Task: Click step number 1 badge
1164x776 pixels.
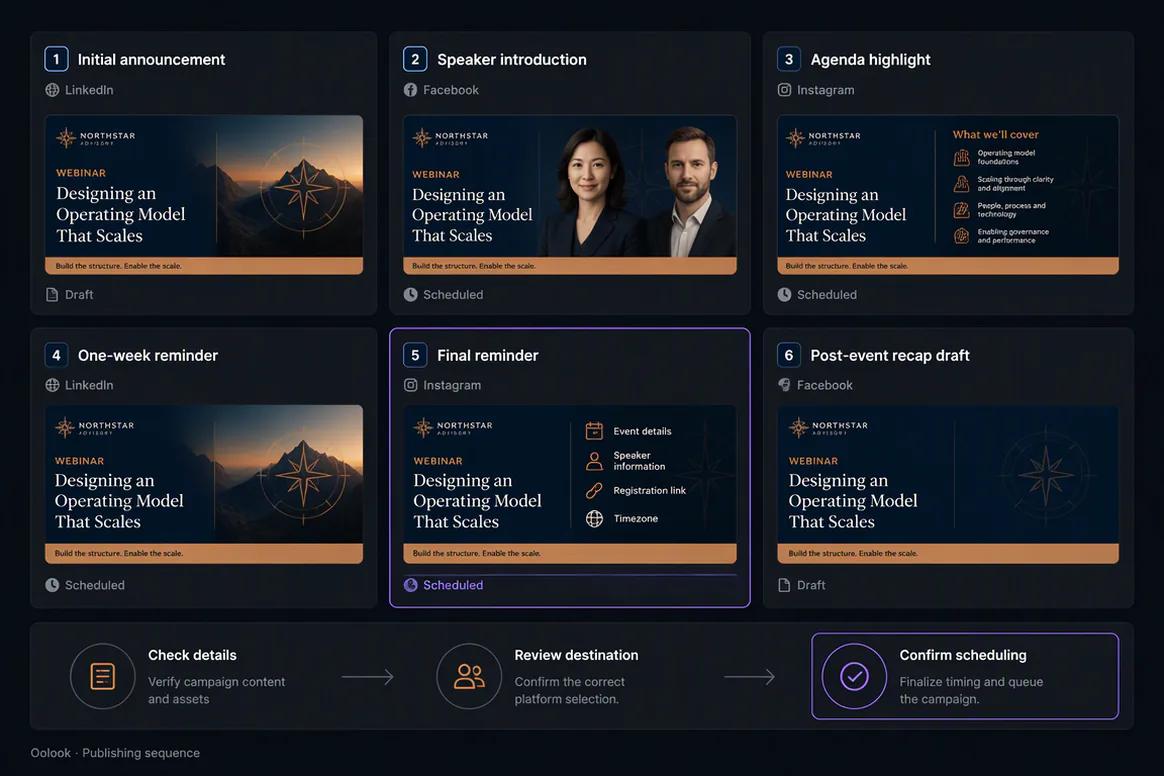Action: pos(56,59)
